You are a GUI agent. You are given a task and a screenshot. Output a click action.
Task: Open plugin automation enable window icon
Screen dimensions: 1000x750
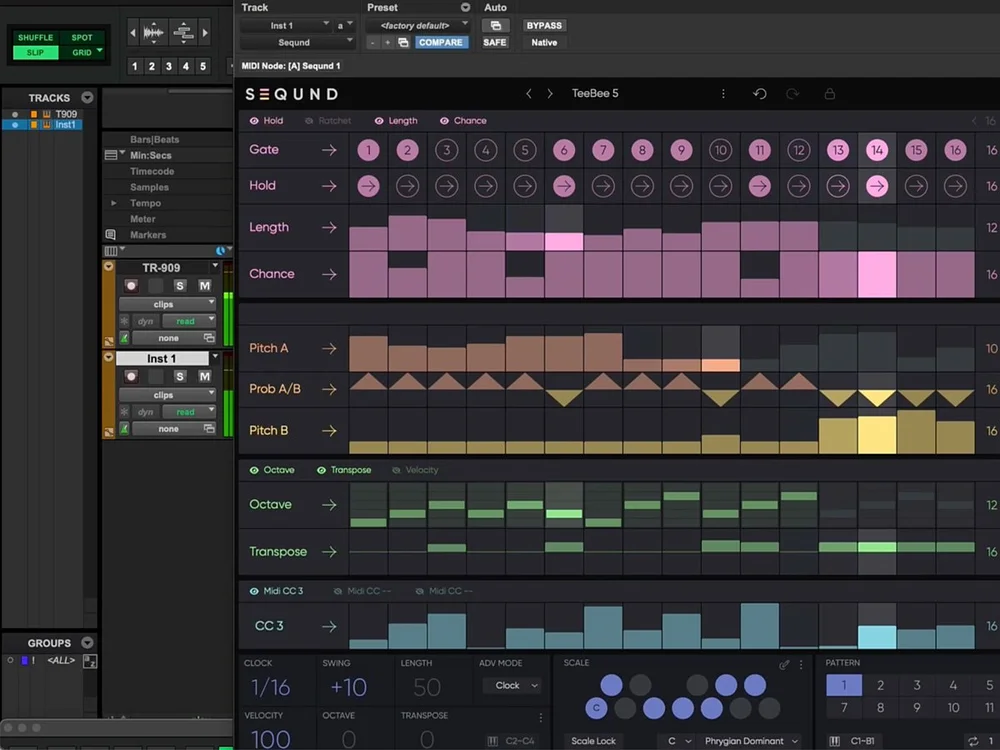click(x=495, y=26)
